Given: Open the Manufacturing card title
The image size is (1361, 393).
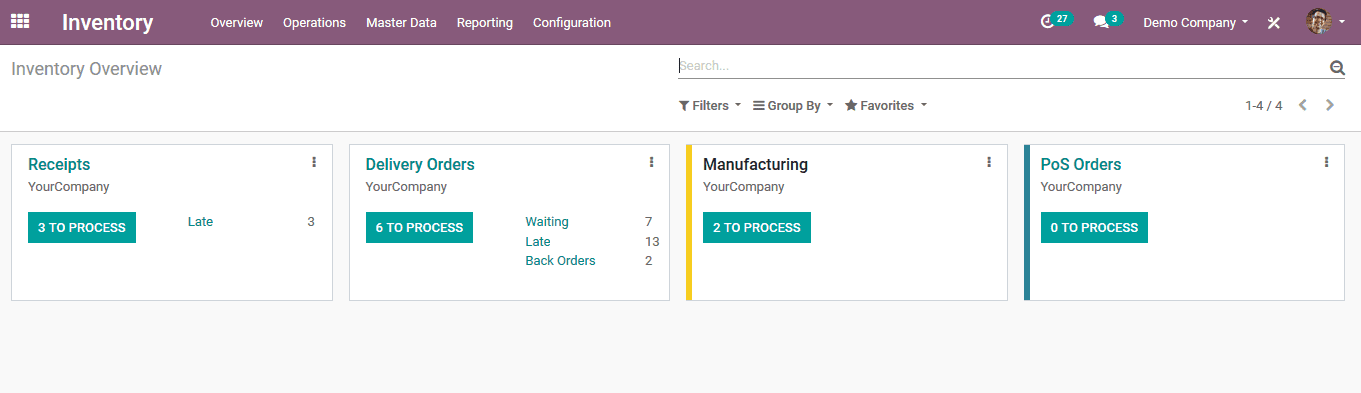Looking at the screenshot, I should tap(755, 164).
